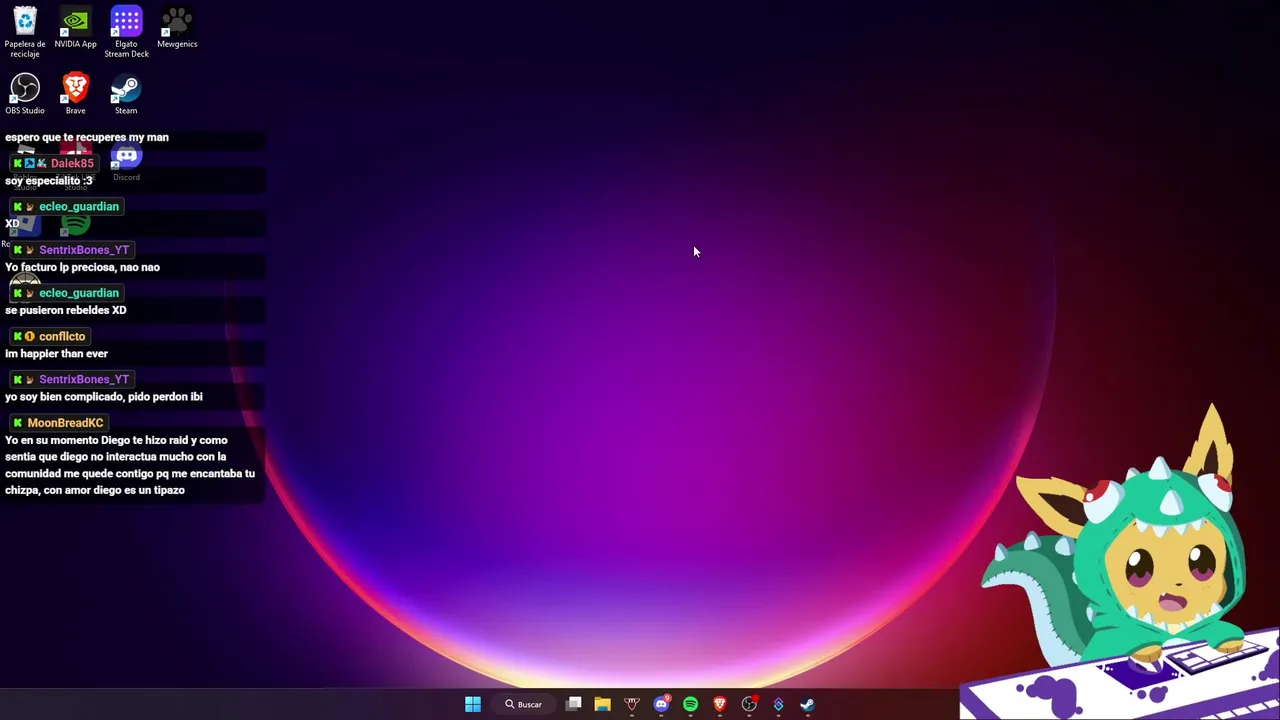The image size is (1280, 720).
Task: Open Task View from the taskbar
Action: click(x=573, y=704)
